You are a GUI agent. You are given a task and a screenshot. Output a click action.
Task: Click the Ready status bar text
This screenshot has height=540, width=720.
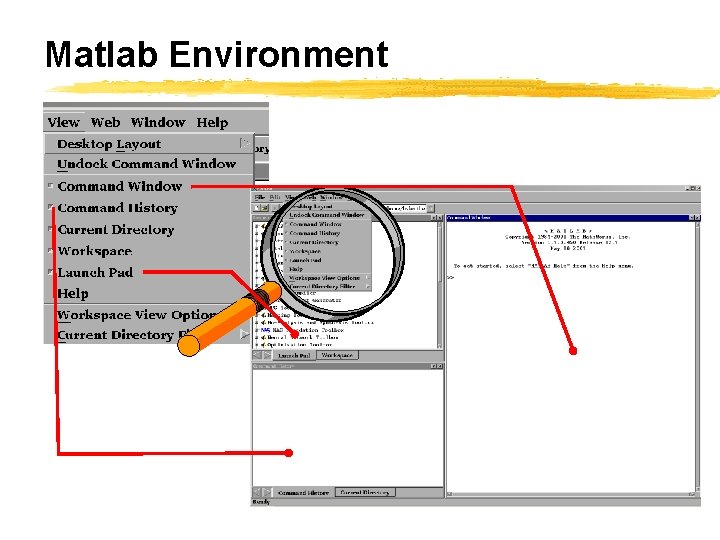[261, 502]
